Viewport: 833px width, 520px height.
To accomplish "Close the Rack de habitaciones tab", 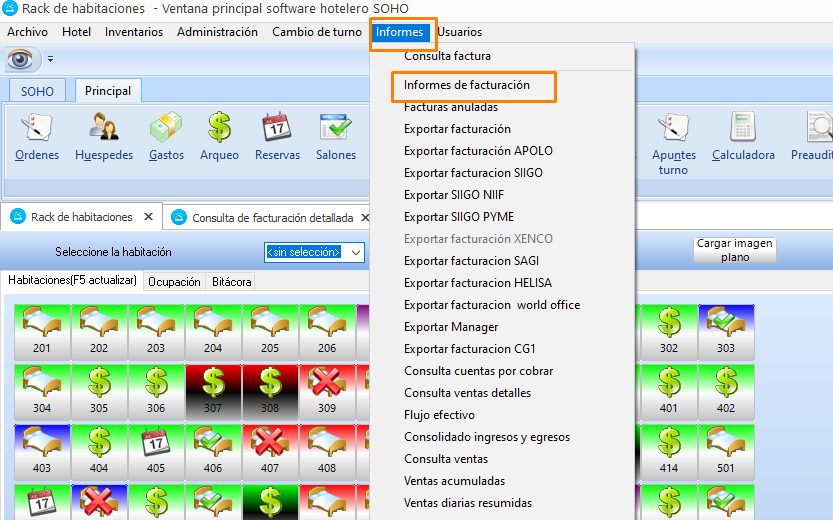I will point(148,216).
